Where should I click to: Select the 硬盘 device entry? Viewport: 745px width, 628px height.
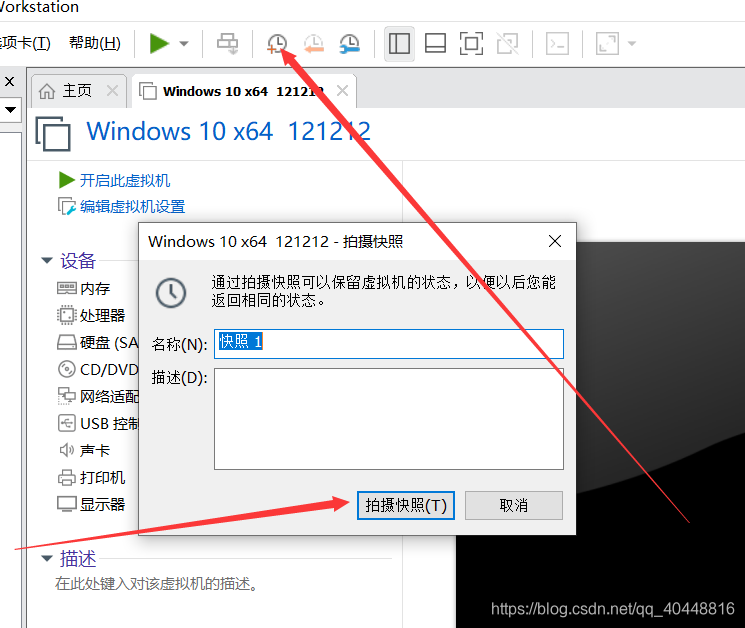[x=98, y=343]
